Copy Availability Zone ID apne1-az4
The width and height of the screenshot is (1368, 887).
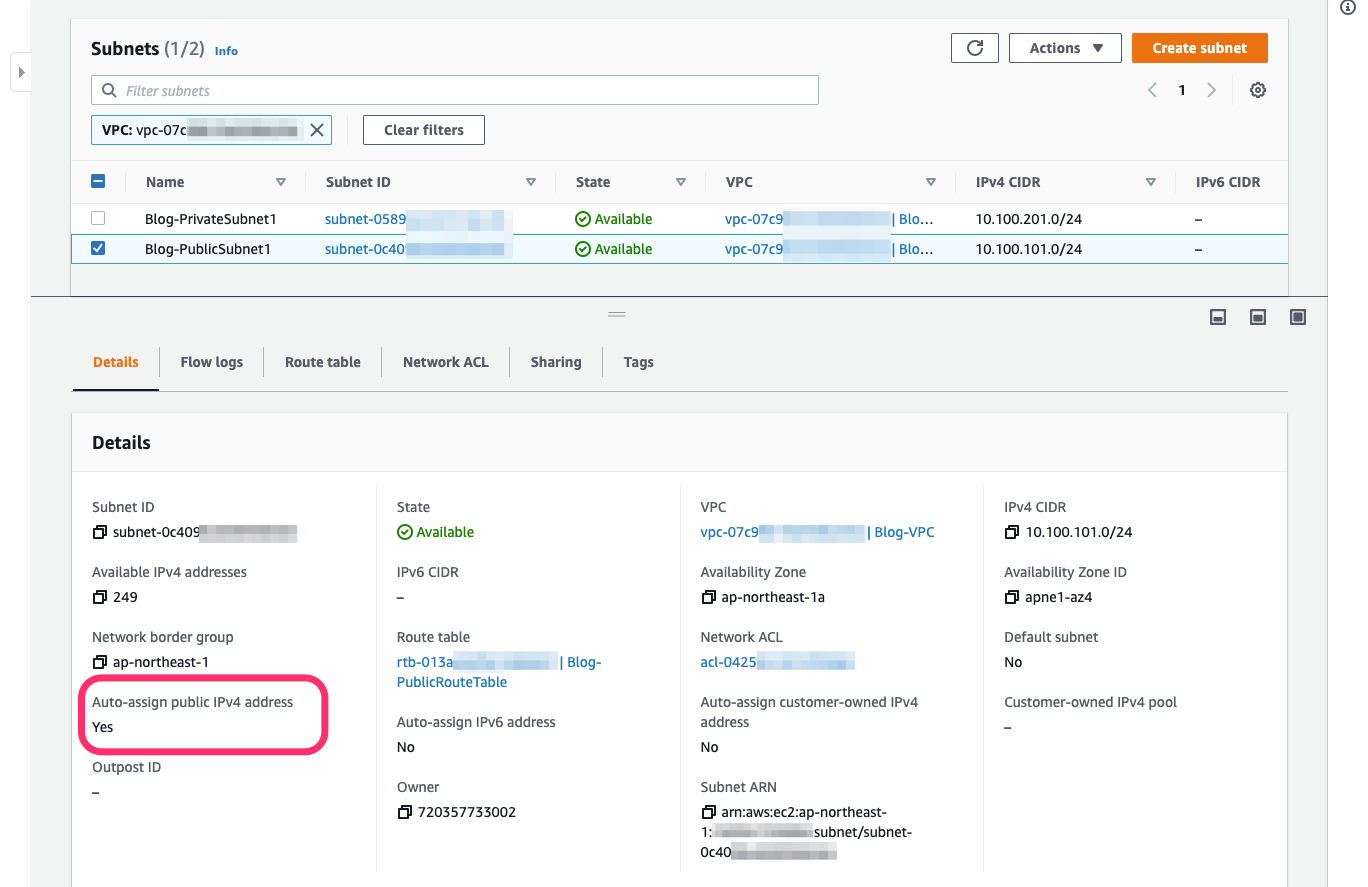coord(1012,598)
